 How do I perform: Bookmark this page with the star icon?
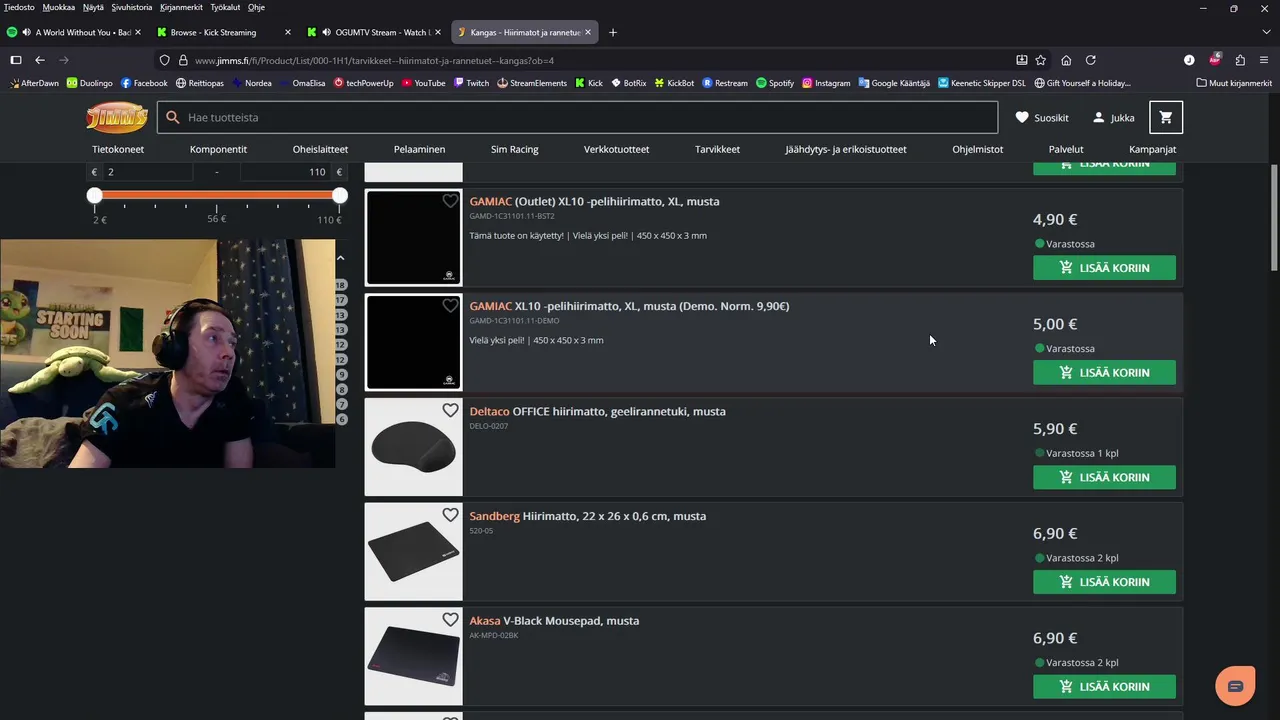point(1041,60)
